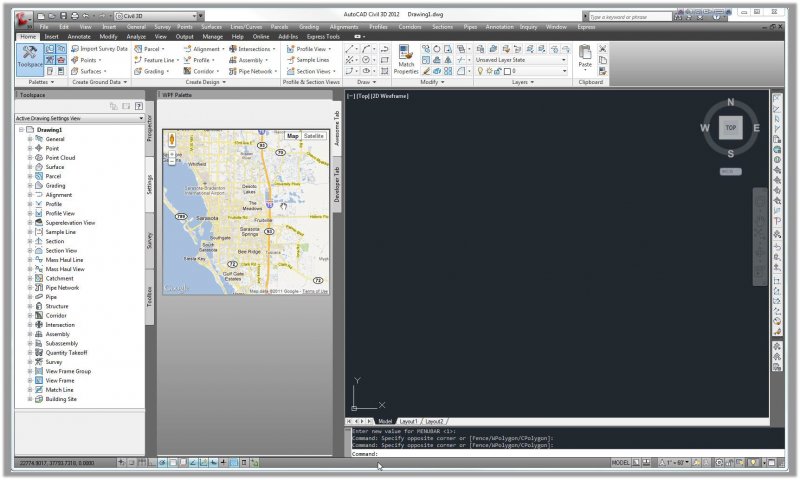Click the Intersections button
Screen dimensions: 800x480
(251, 49)
